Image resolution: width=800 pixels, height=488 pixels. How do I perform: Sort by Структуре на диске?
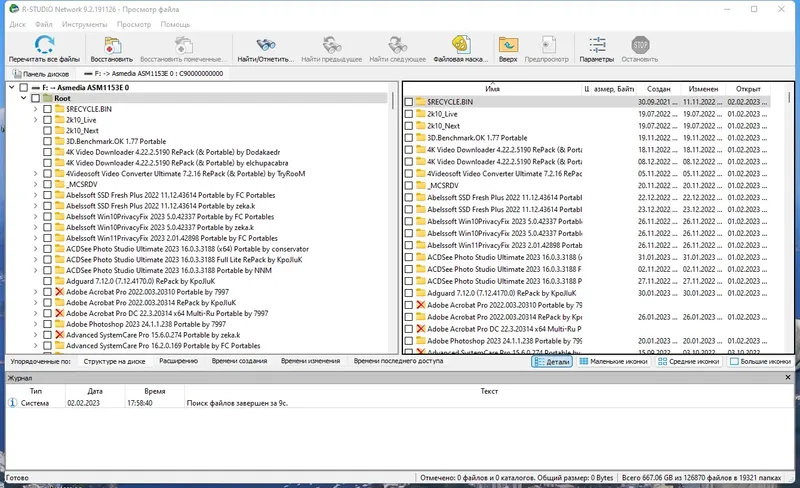click(114, 361)
